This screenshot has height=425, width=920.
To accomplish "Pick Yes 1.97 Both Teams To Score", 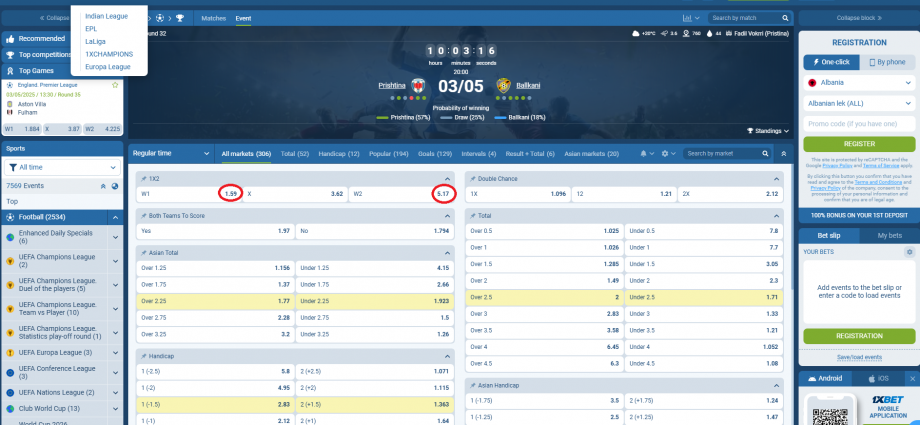I will 215,231.
